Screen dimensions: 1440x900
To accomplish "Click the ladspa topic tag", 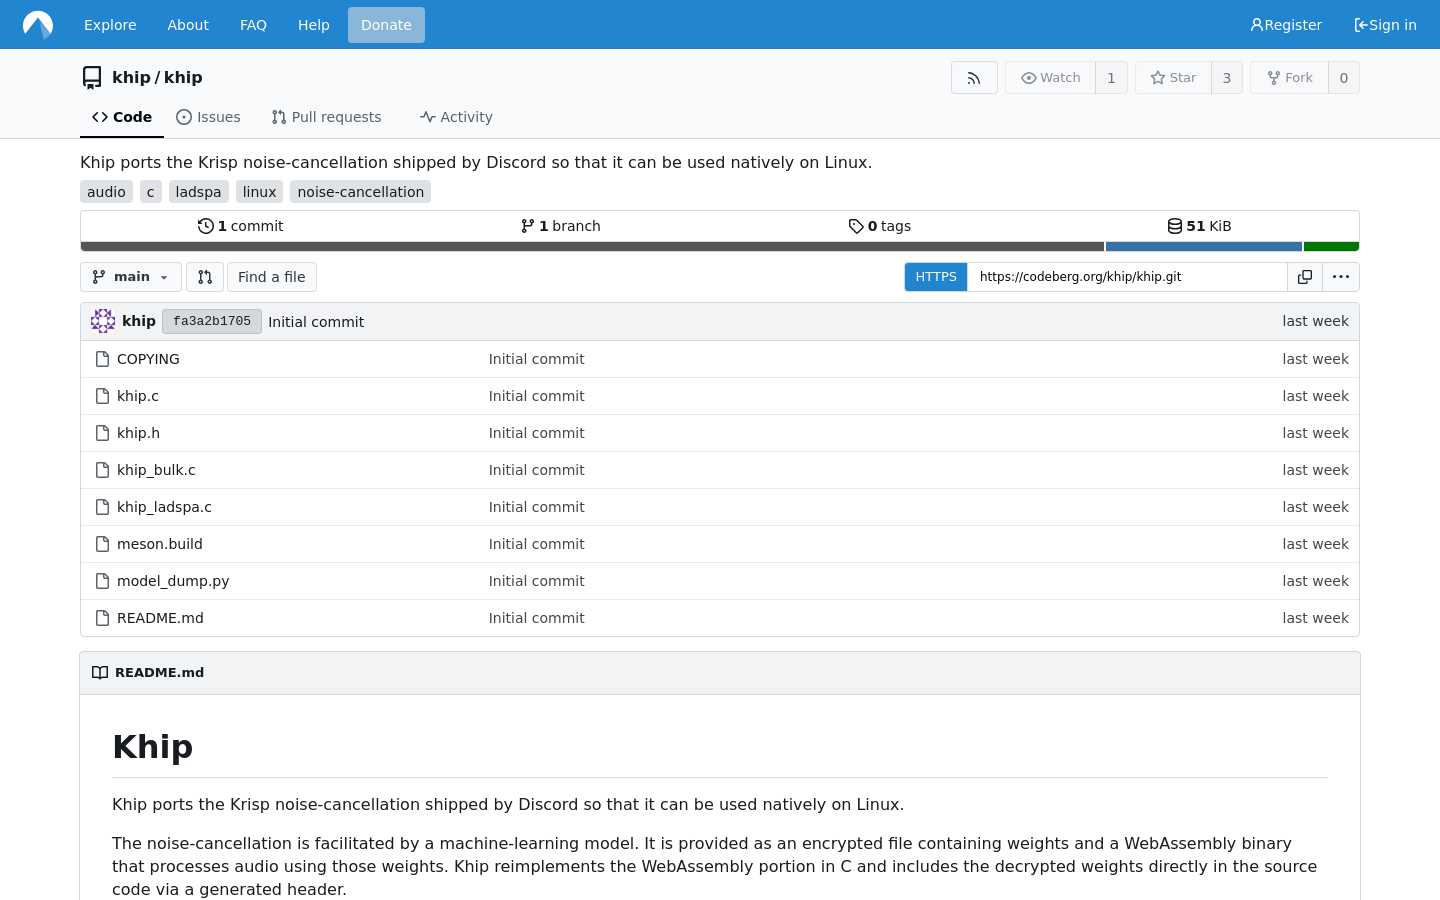I will (198, 192).
